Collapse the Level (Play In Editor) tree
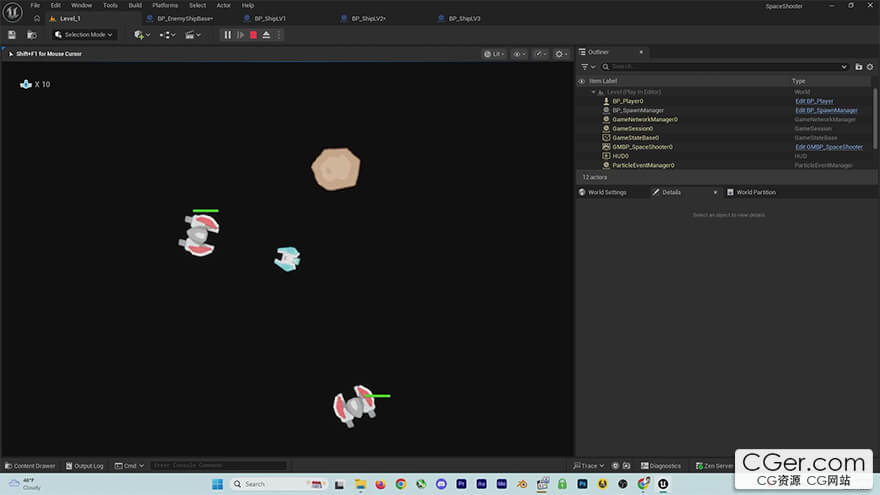Screen dimensions: 880x495 (x=593, y=92)
